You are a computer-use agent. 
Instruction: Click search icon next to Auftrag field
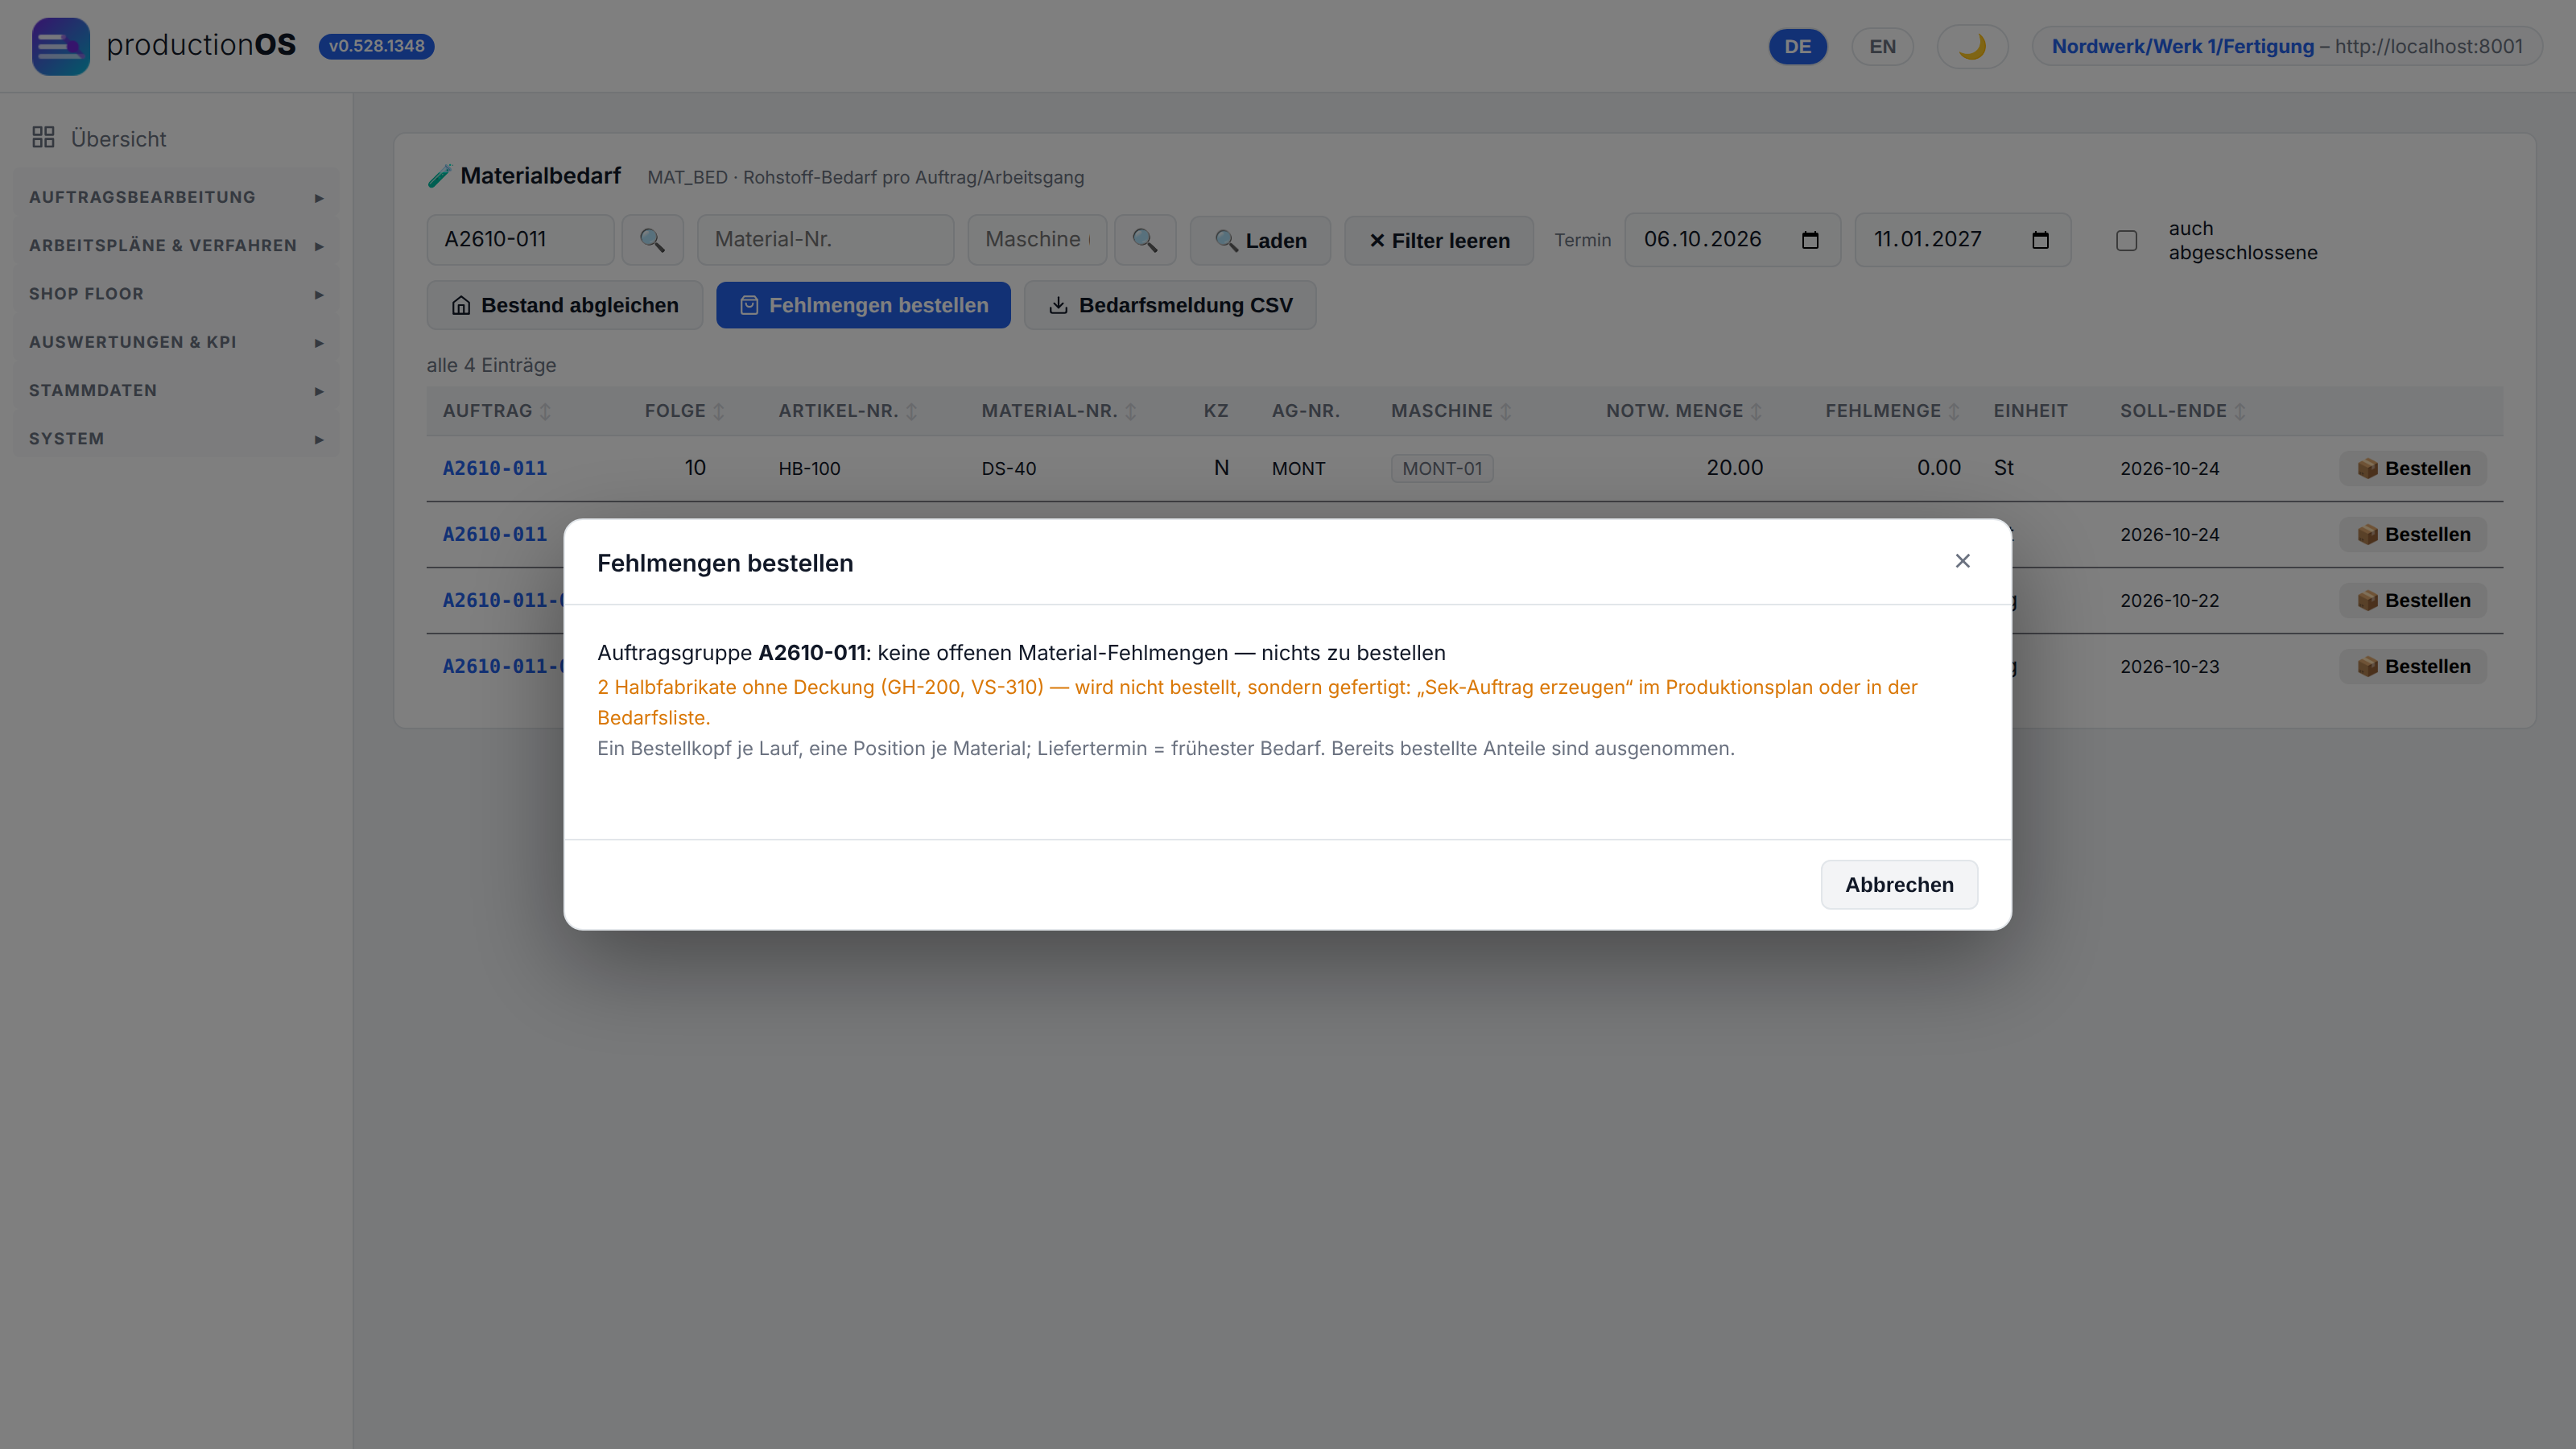click(x=652, y=240)
